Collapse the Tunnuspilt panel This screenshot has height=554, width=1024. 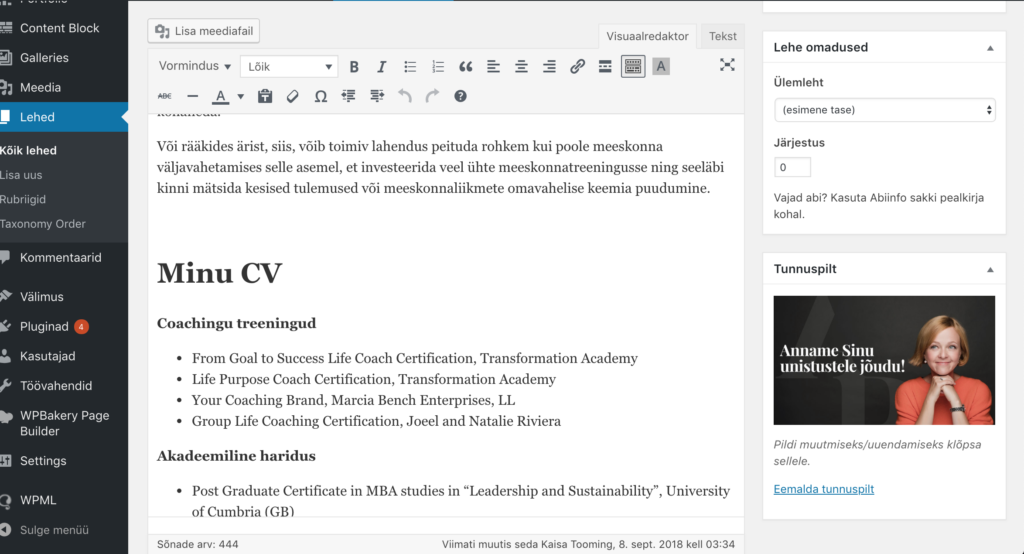(990, 269)
